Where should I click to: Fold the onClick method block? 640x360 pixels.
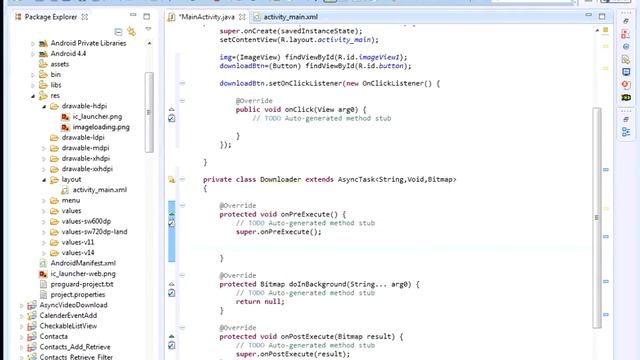[182, 101]
